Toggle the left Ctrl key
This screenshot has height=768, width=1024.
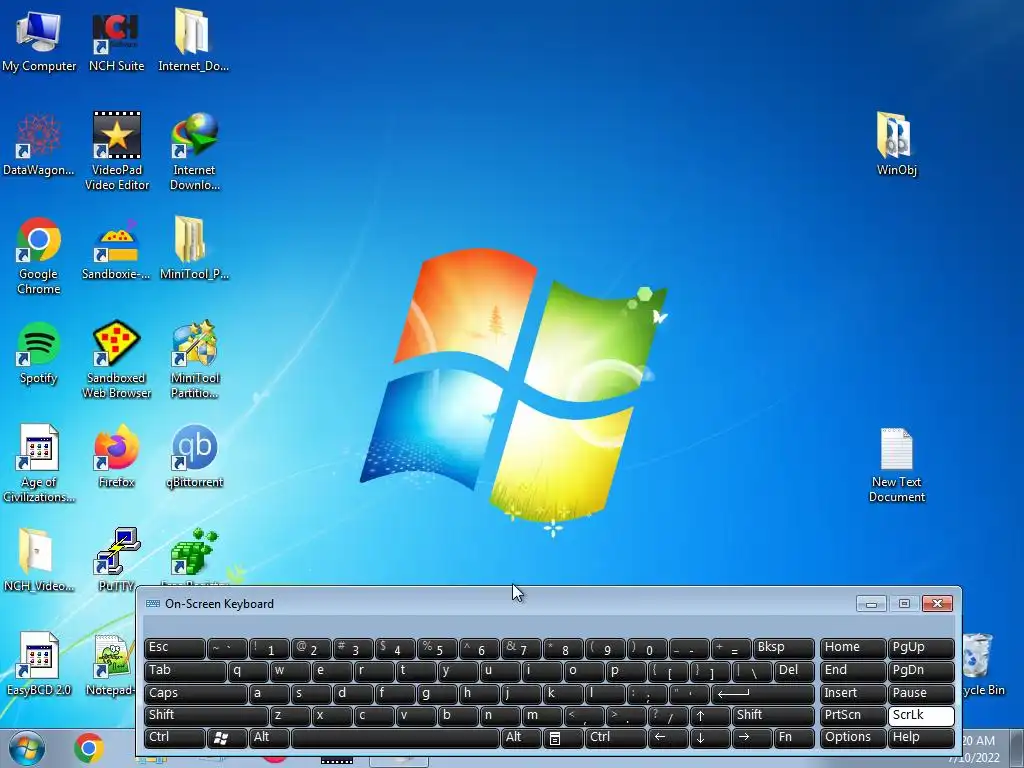(x=174, y=737)
